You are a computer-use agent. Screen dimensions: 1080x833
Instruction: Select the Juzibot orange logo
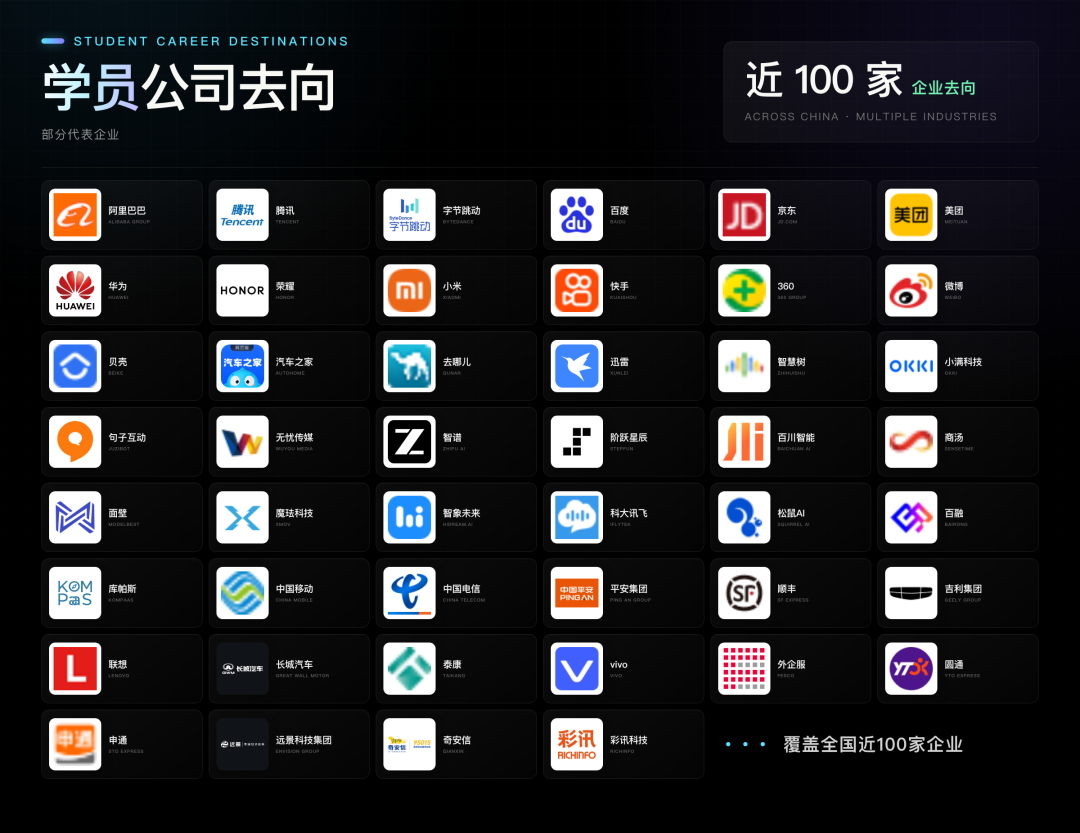coord(75,442)
